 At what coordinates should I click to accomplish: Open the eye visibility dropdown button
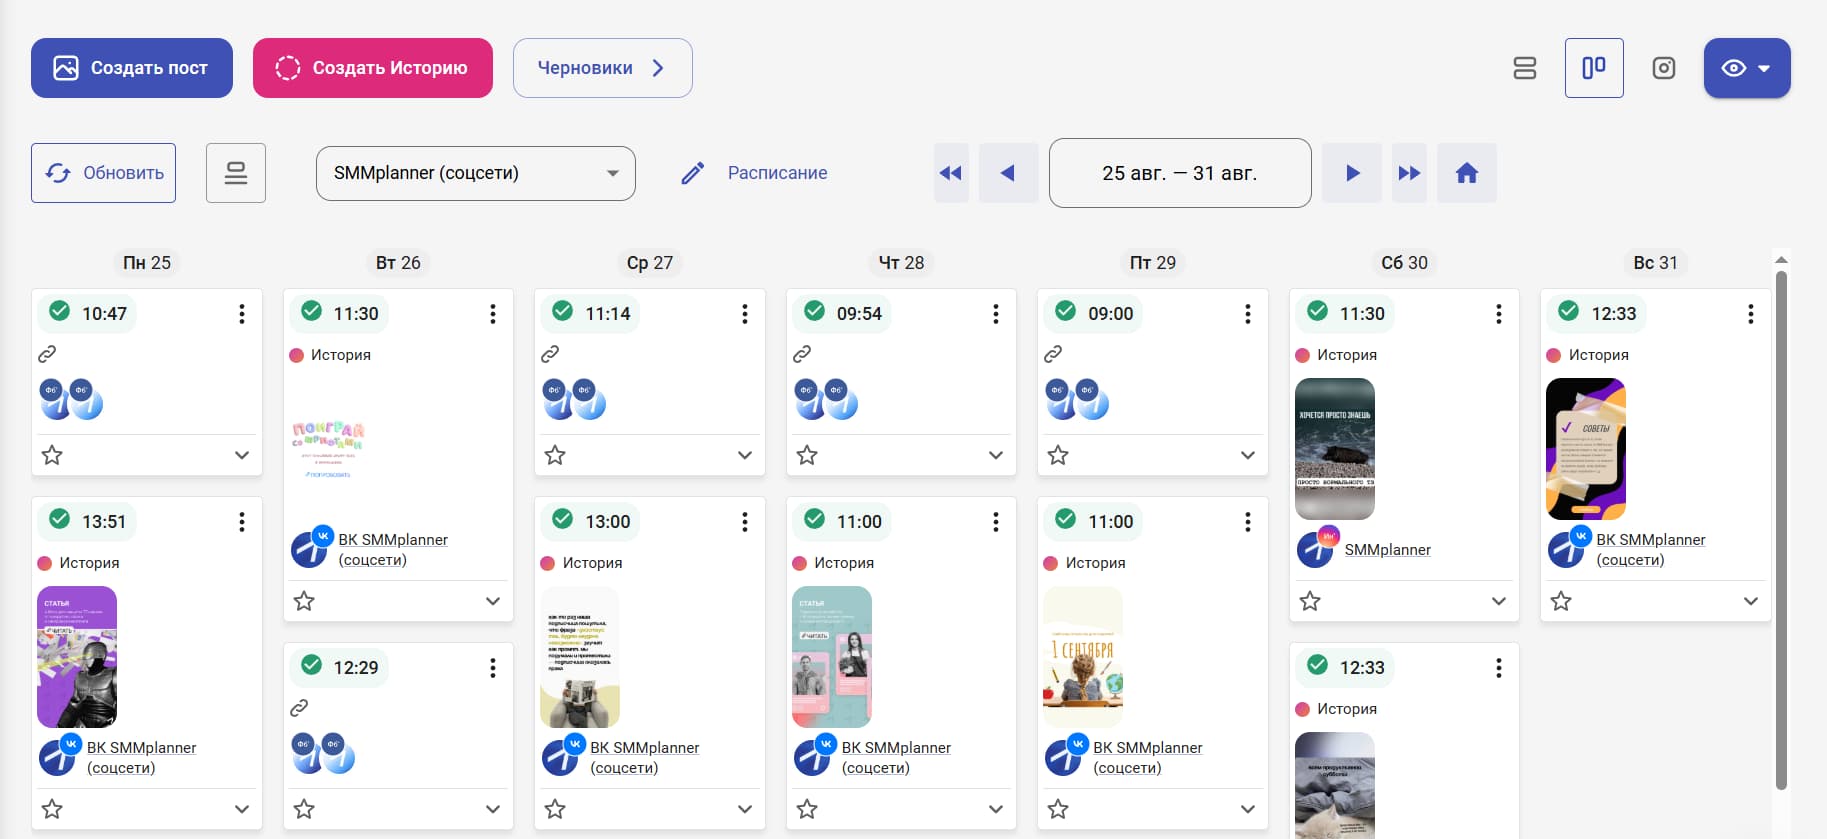click(x=1747, y=68)
